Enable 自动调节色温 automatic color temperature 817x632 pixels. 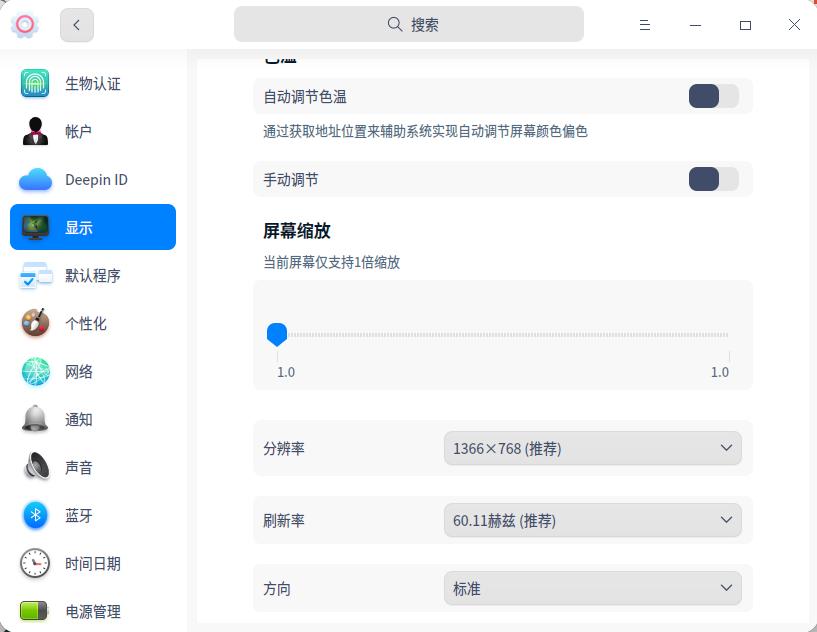[713, 96]
